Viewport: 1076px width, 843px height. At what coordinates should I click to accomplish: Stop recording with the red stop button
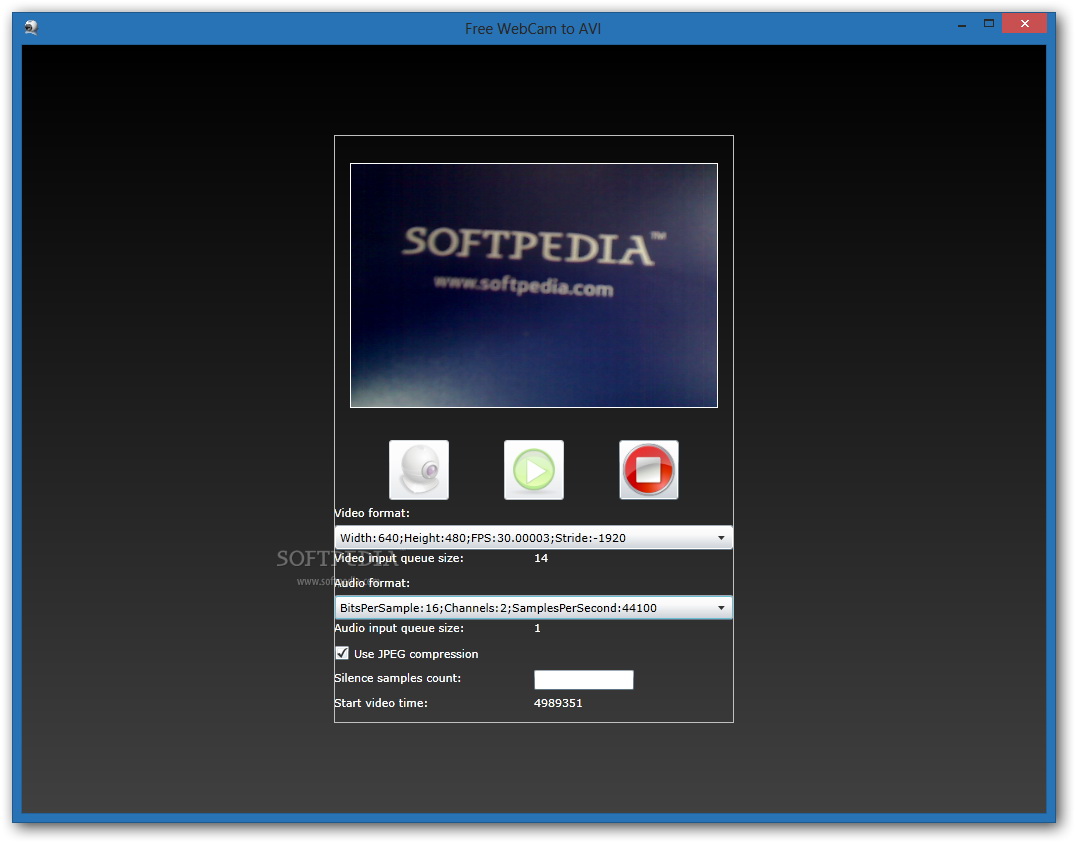pyautogui.click(x=648, y=470)
